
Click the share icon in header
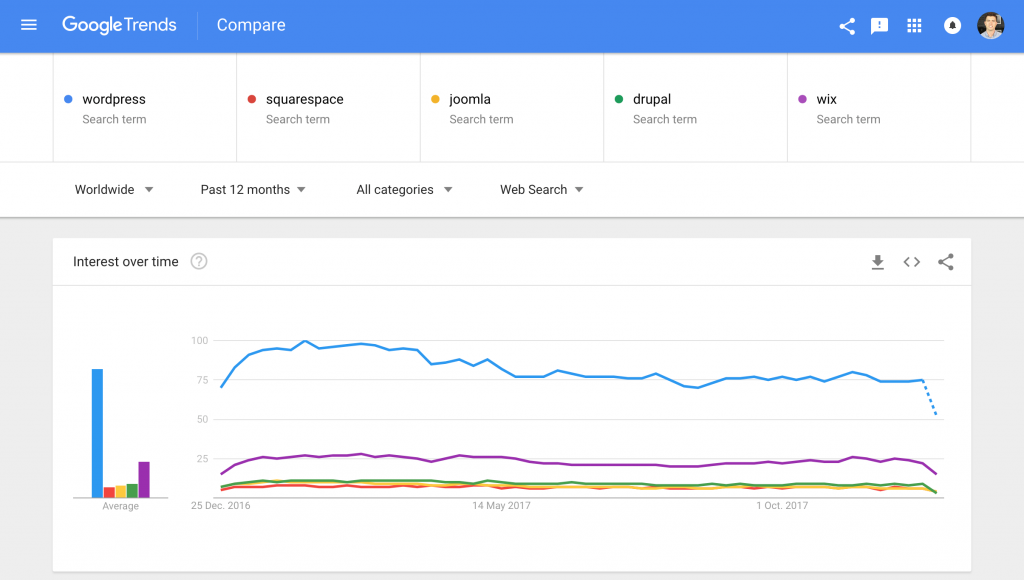847,26
